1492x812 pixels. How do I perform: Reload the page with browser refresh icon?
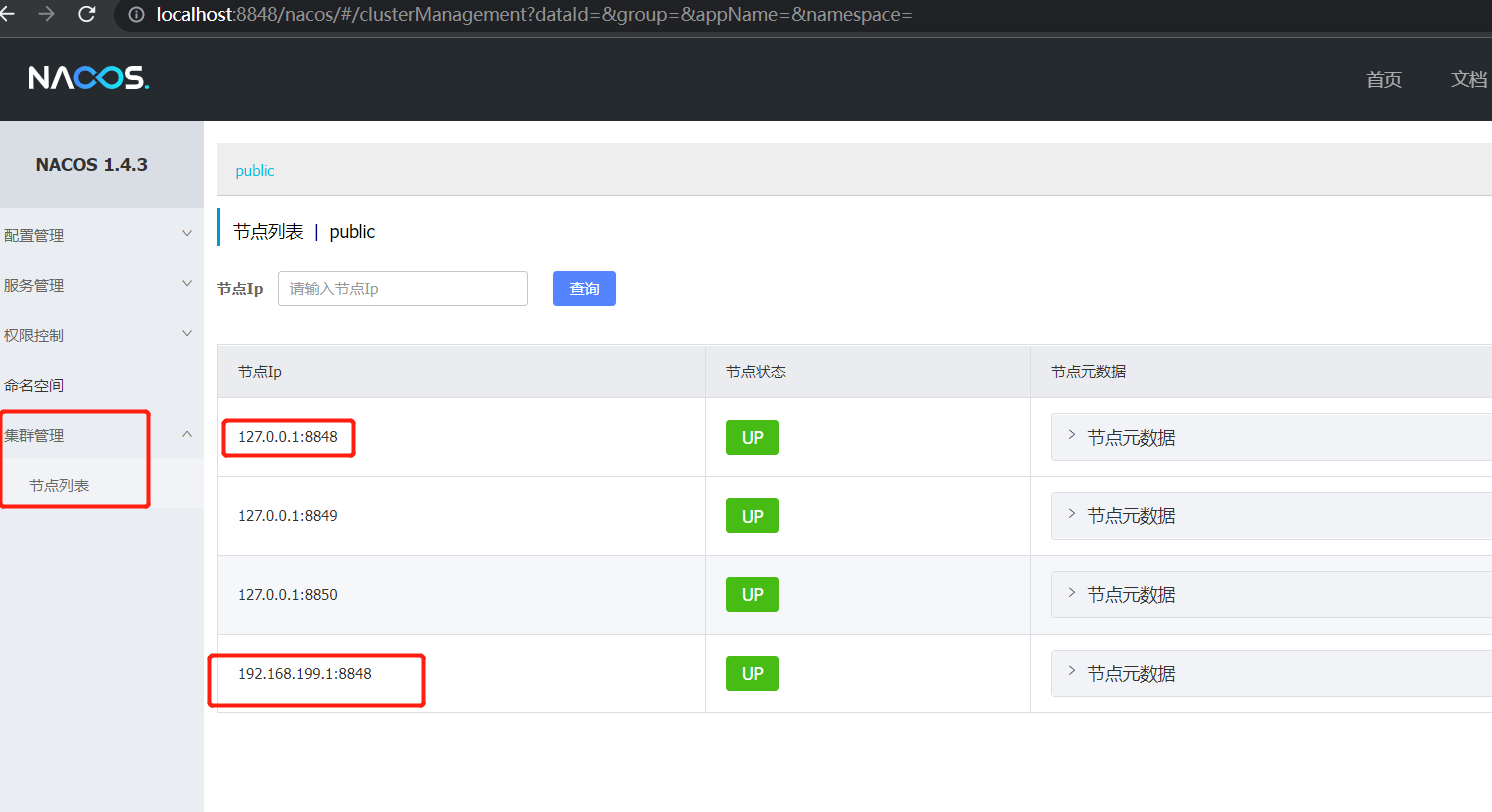(87, 14)
